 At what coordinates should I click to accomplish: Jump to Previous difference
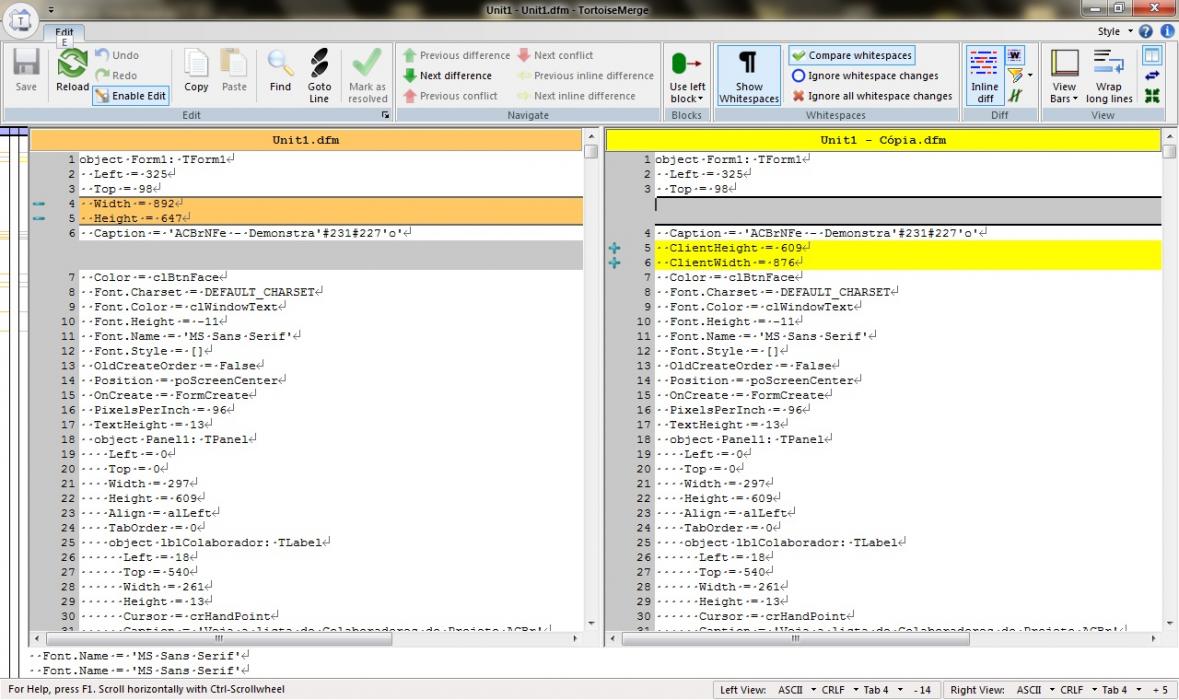tap(456, 55)
